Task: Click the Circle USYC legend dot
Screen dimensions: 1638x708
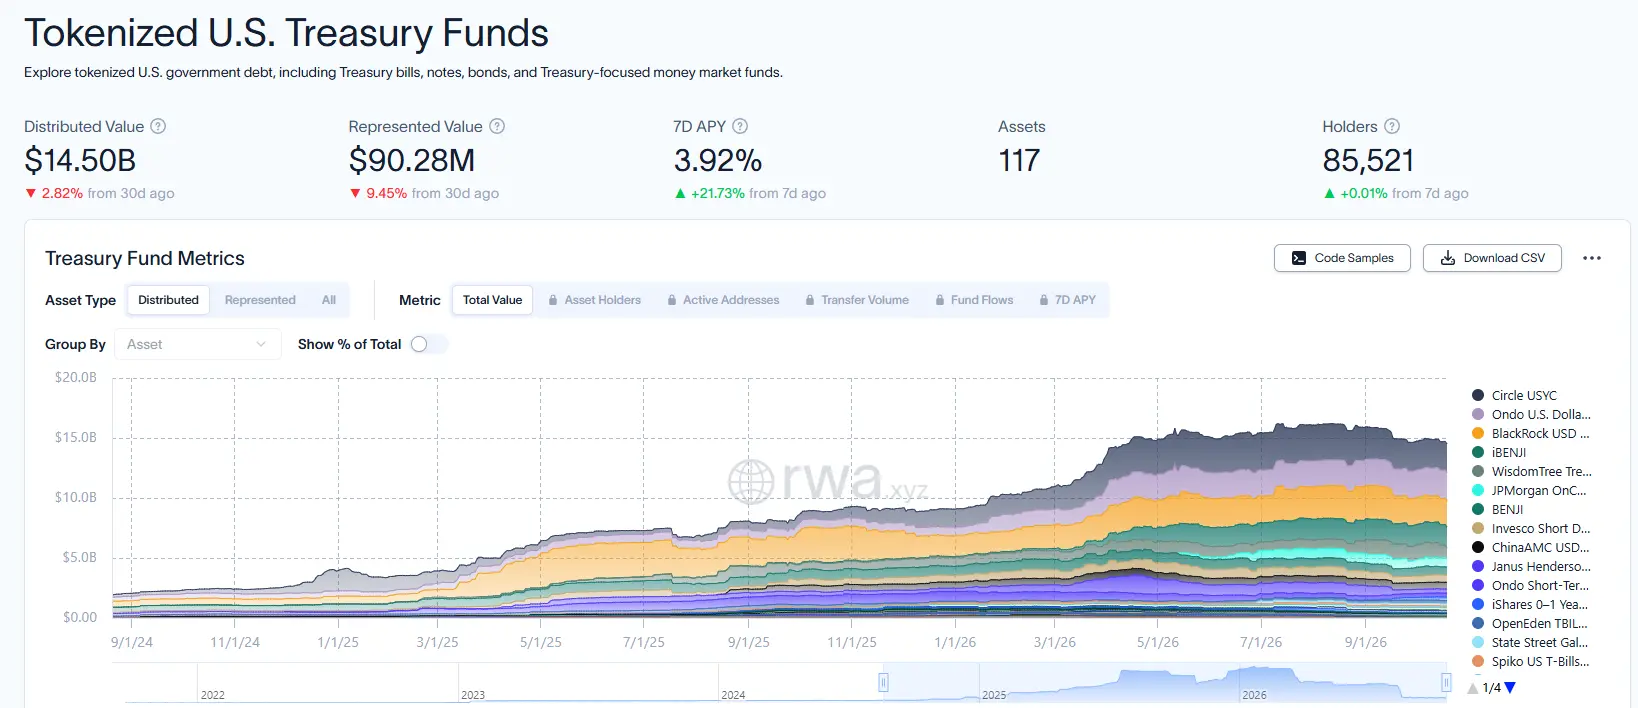Action: [1478, 395]
